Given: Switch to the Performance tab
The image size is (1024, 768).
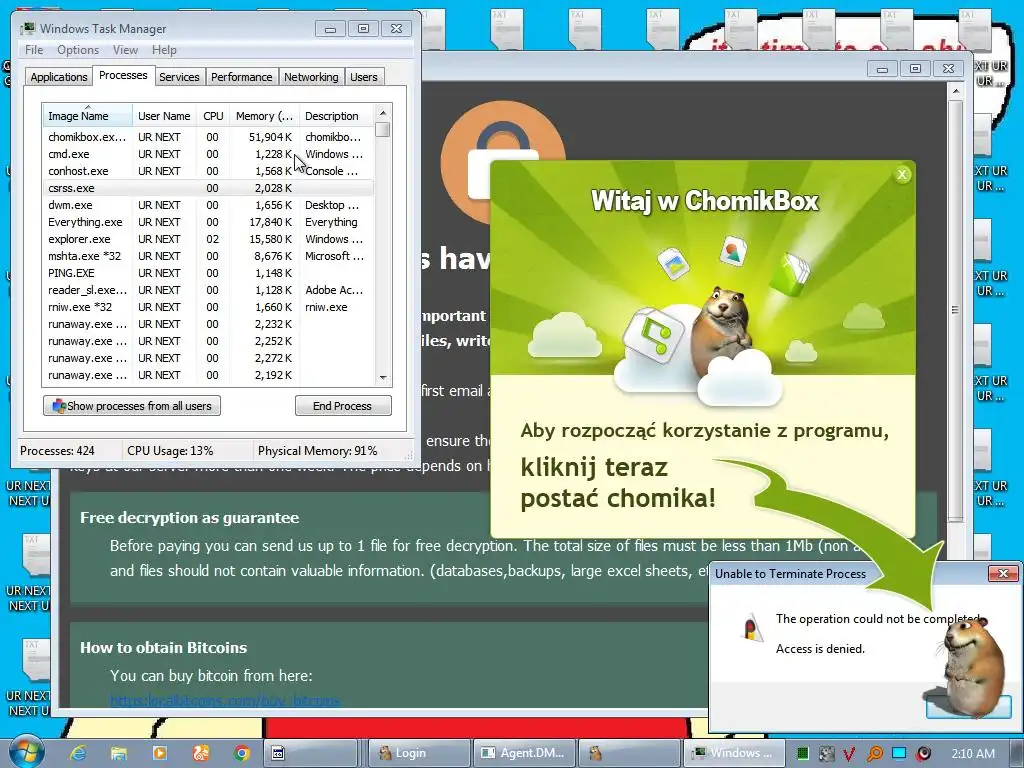Looking at the screenshot, I should pyautogui.click(x=242, y=77).
